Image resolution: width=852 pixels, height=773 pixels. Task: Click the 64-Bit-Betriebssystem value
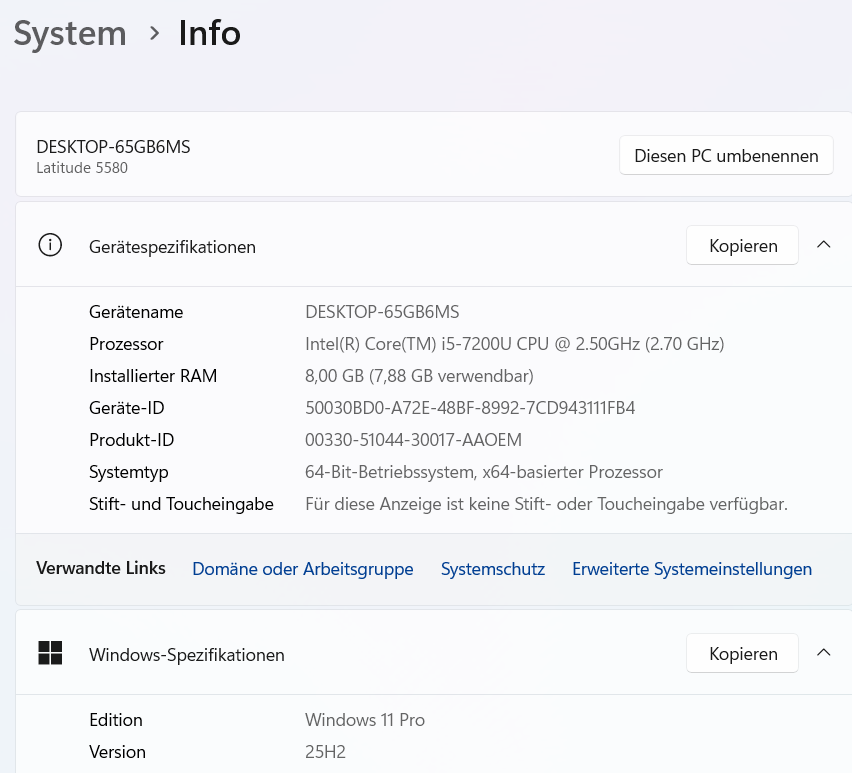point(484,472)
